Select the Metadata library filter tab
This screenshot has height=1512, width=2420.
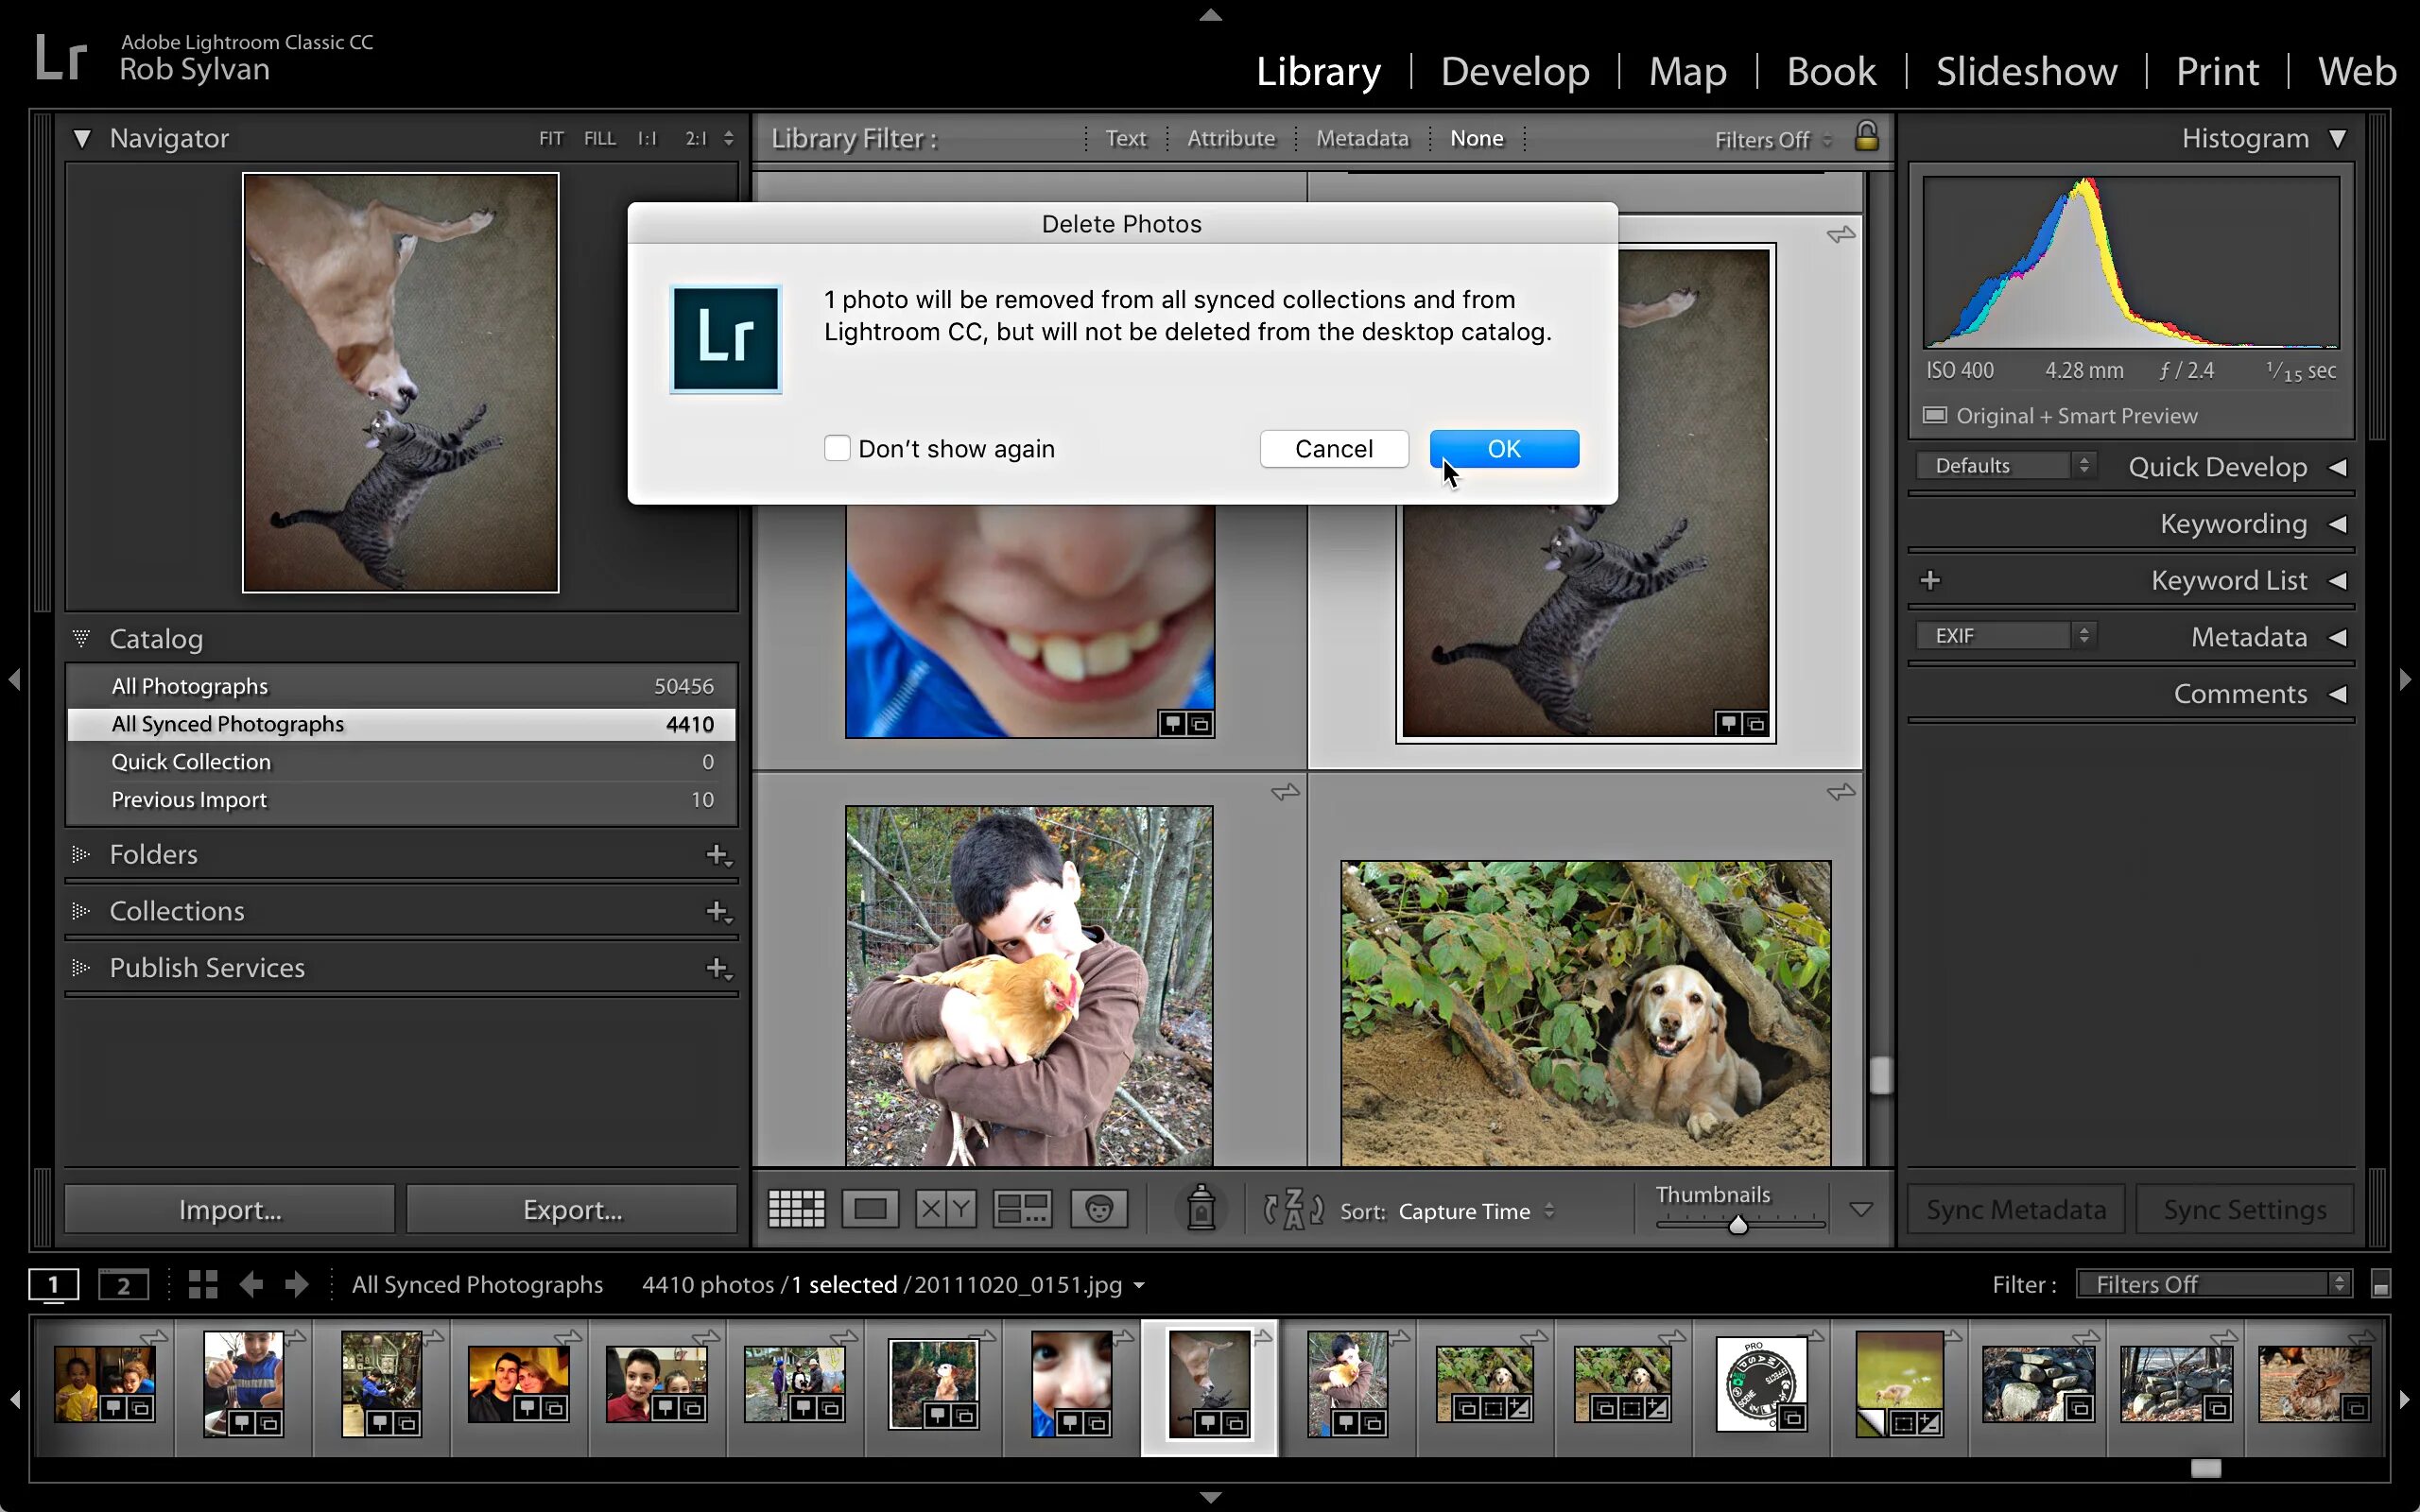(x=1361, y=138)
